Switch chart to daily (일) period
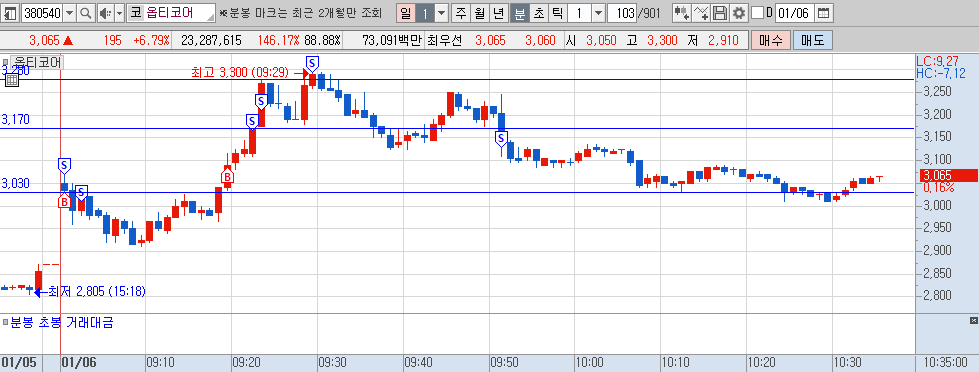 [406, 12]
